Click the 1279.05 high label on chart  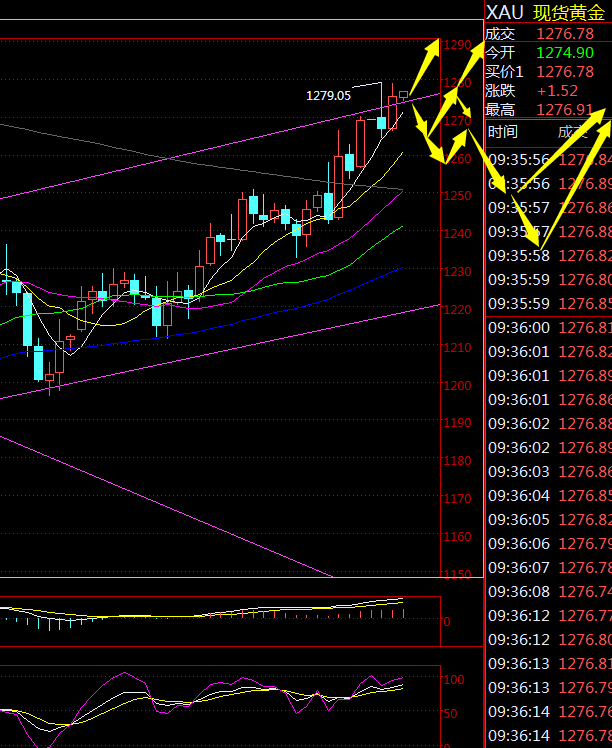[x=328, y=96]
